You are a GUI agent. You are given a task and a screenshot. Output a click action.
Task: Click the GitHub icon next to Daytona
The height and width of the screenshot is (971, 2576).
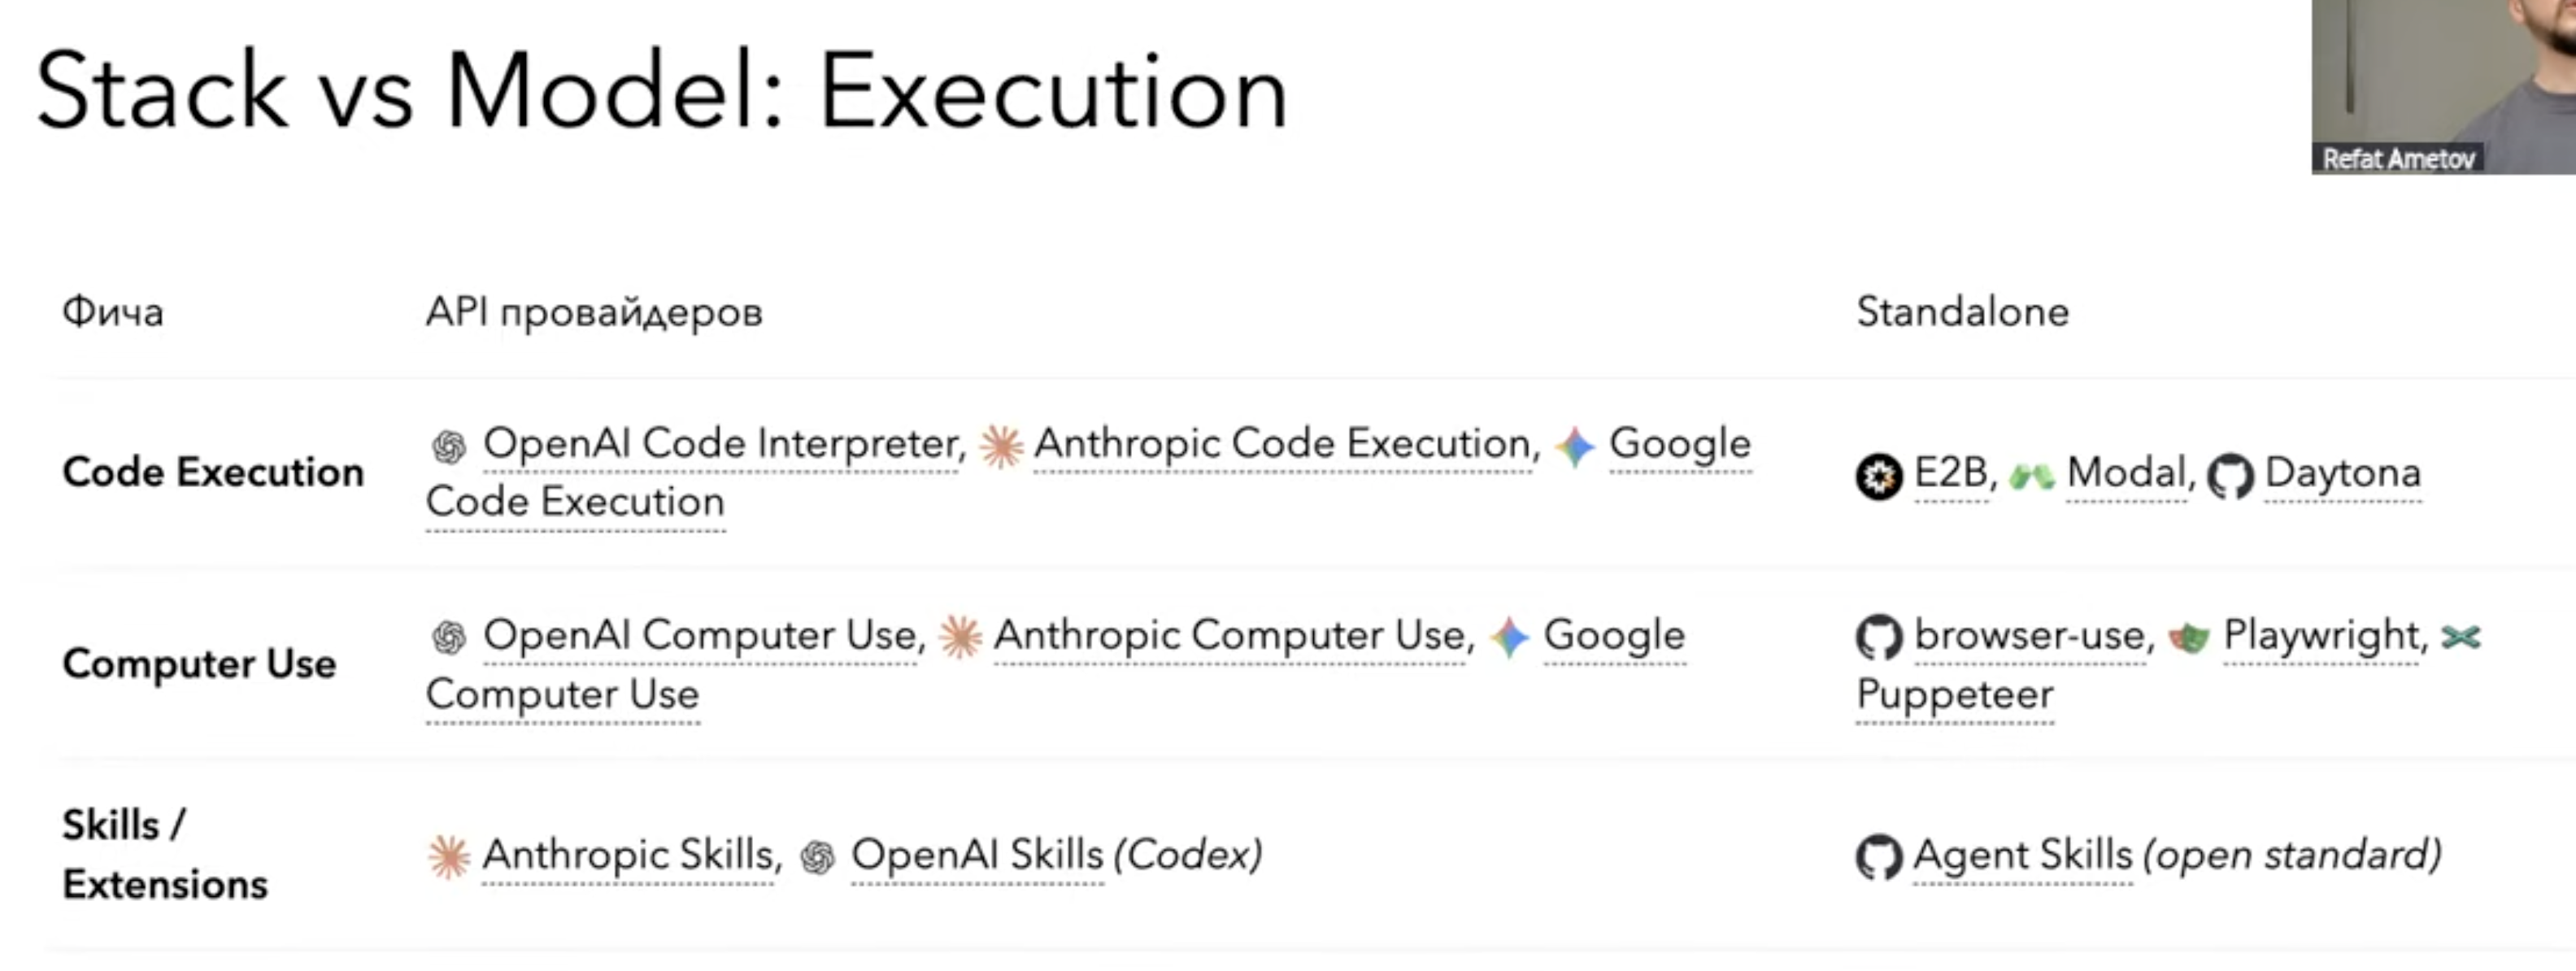pos(2230,476)
